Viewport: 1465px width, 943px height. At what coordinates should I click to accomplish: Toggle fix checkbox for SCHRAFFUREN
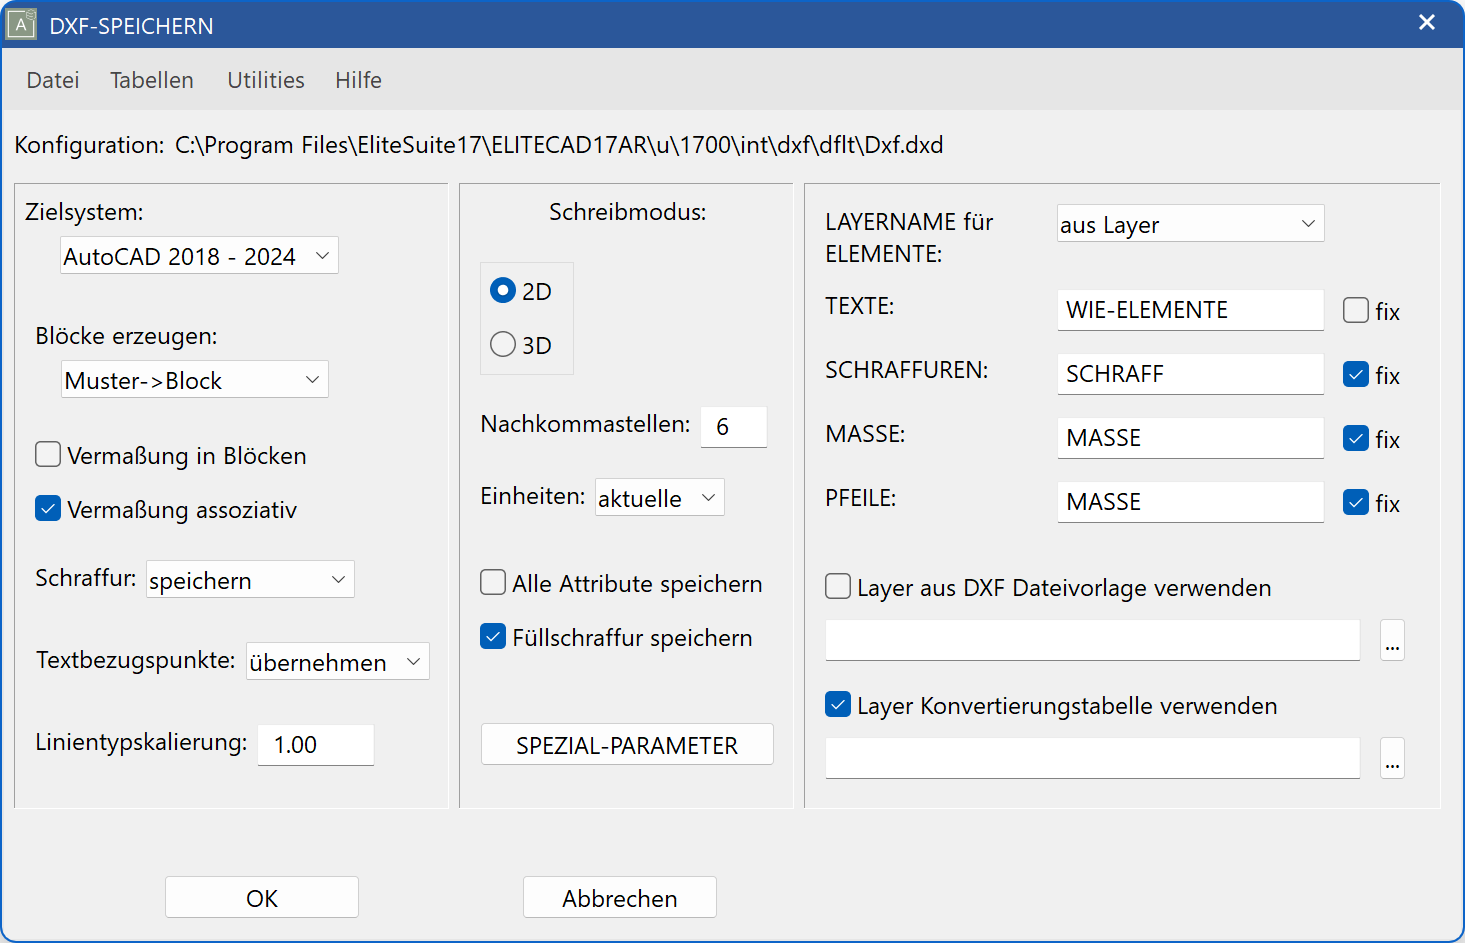[x=1356, y=374]
